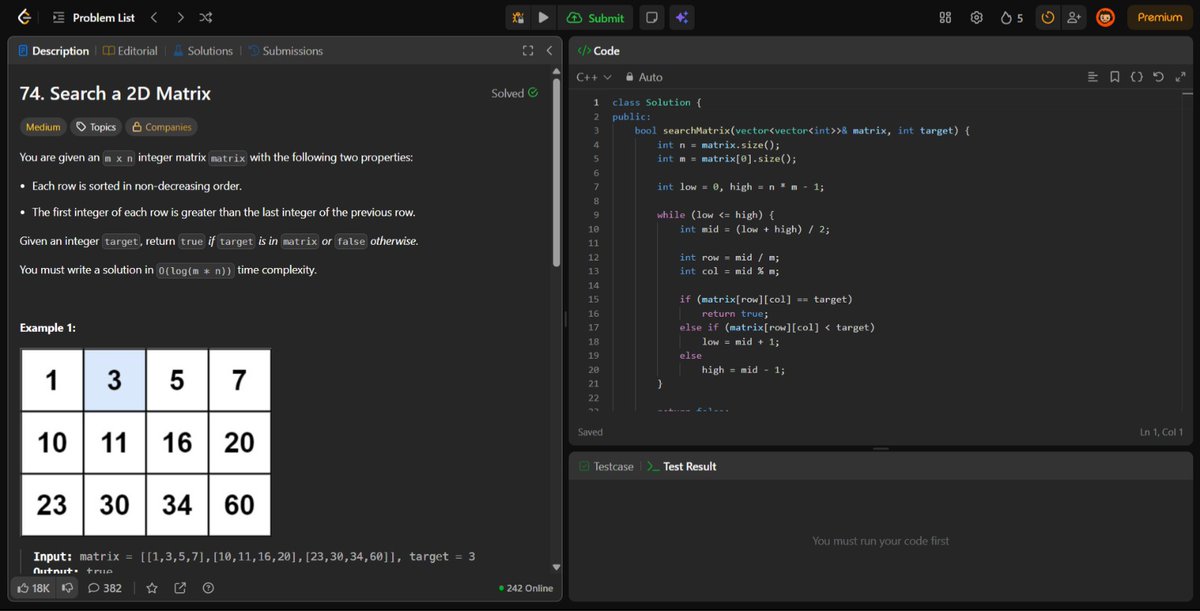Dislike the problem thumbs down
Viewport: 1200px width, 611px height.
coord(67,588)
